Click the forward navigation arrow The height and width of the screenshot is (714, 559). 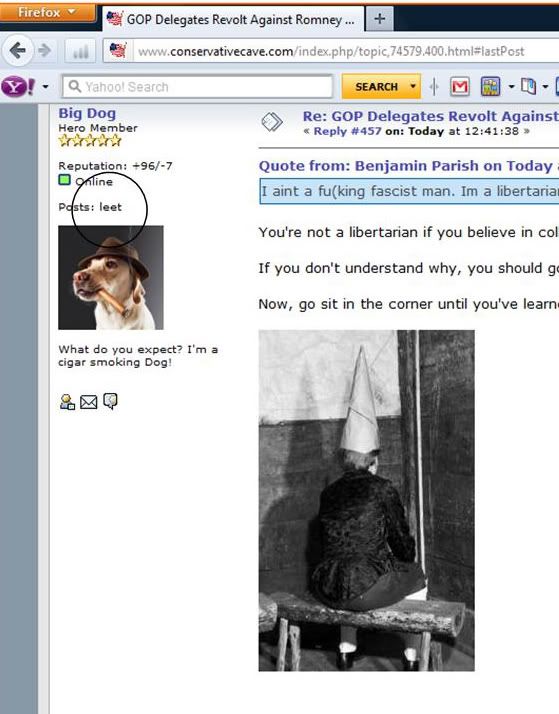(x=45, y=51)
